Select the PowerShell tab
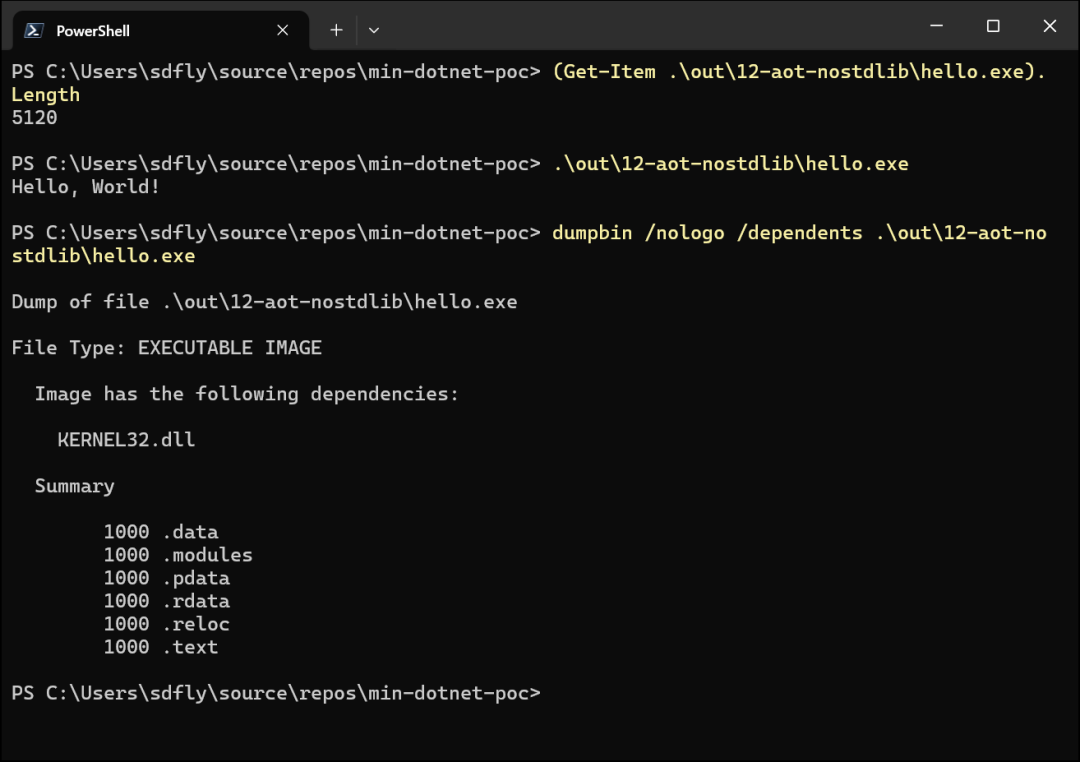 click(160, 30)
